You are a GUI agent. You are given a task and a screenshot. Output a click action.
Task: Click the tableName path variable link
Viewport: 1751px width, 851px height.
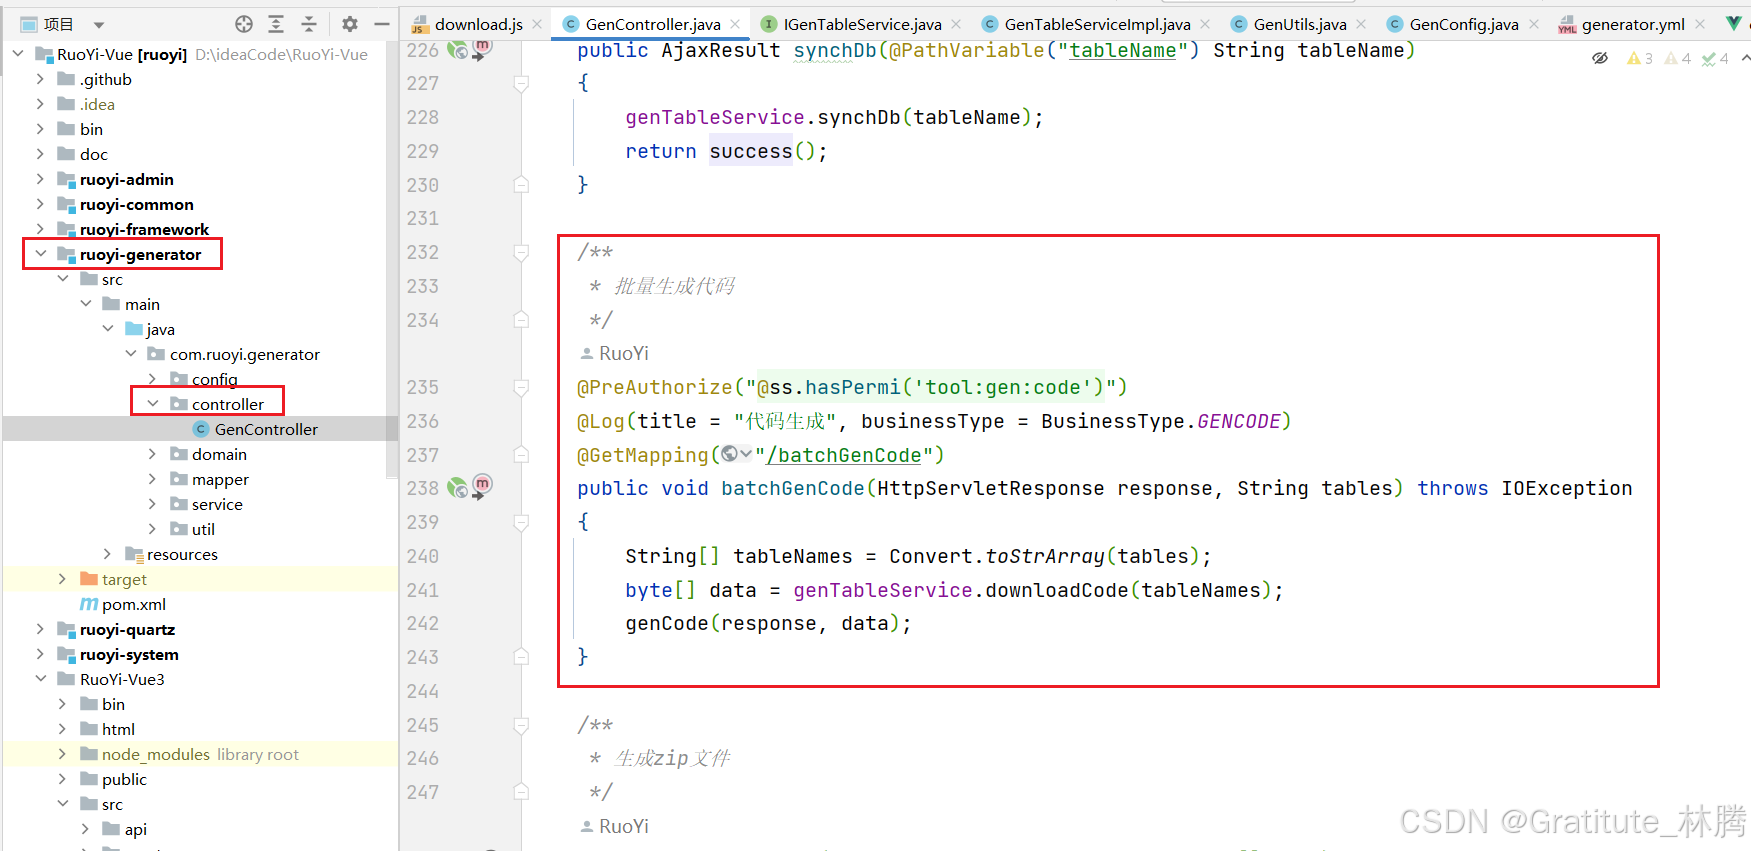click(x=1122, y=50)
